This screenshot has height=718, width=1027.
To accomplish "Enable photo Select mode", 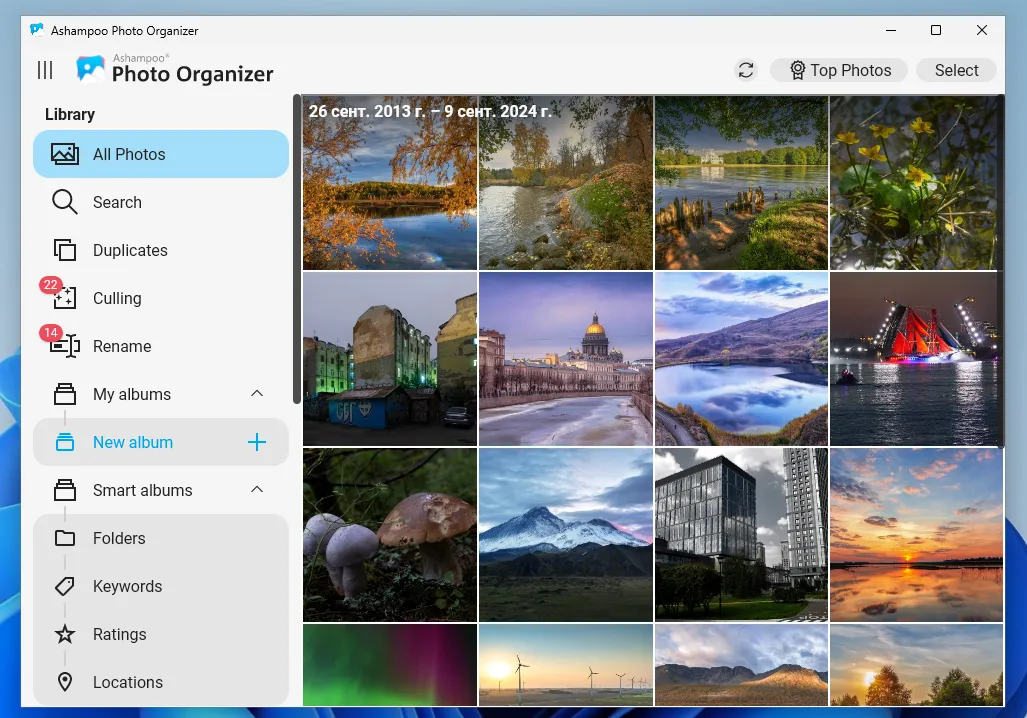I will point(955,70).
